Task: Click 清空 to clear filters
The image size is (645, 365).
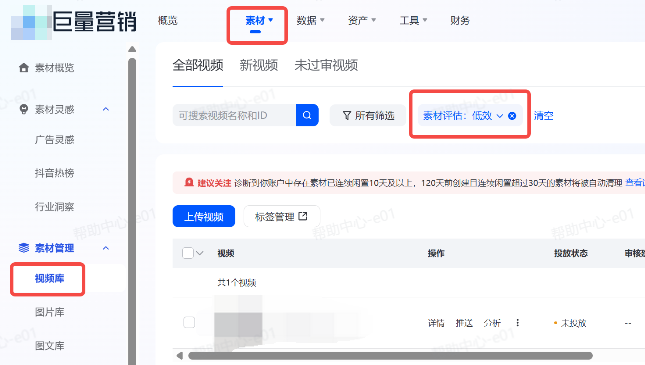Action: (x=543, y=116)
